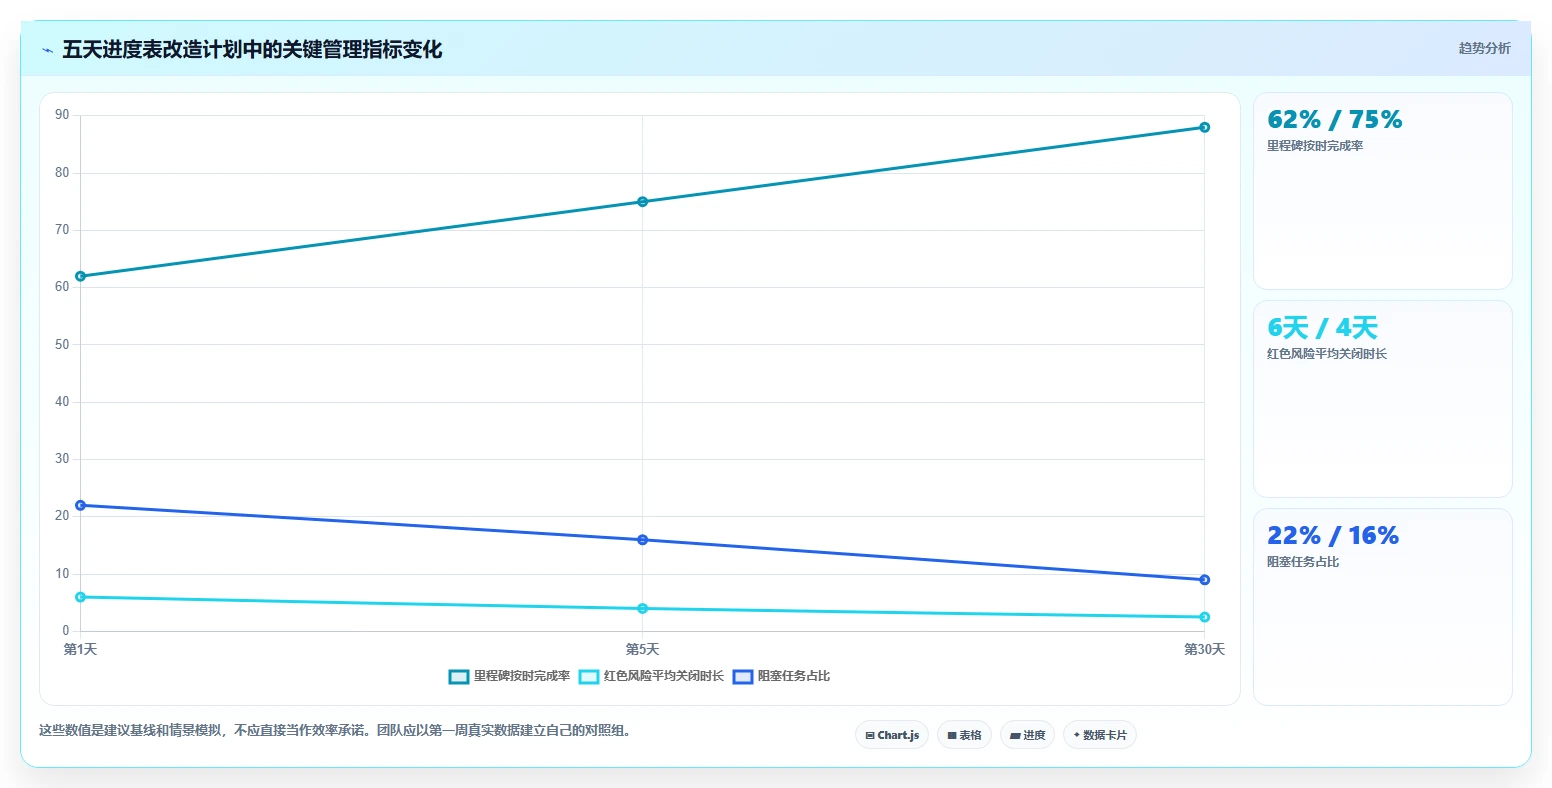Click the 趋势分析 label in header
The width and height of the screenshot is (1552, 788).
1484,48
